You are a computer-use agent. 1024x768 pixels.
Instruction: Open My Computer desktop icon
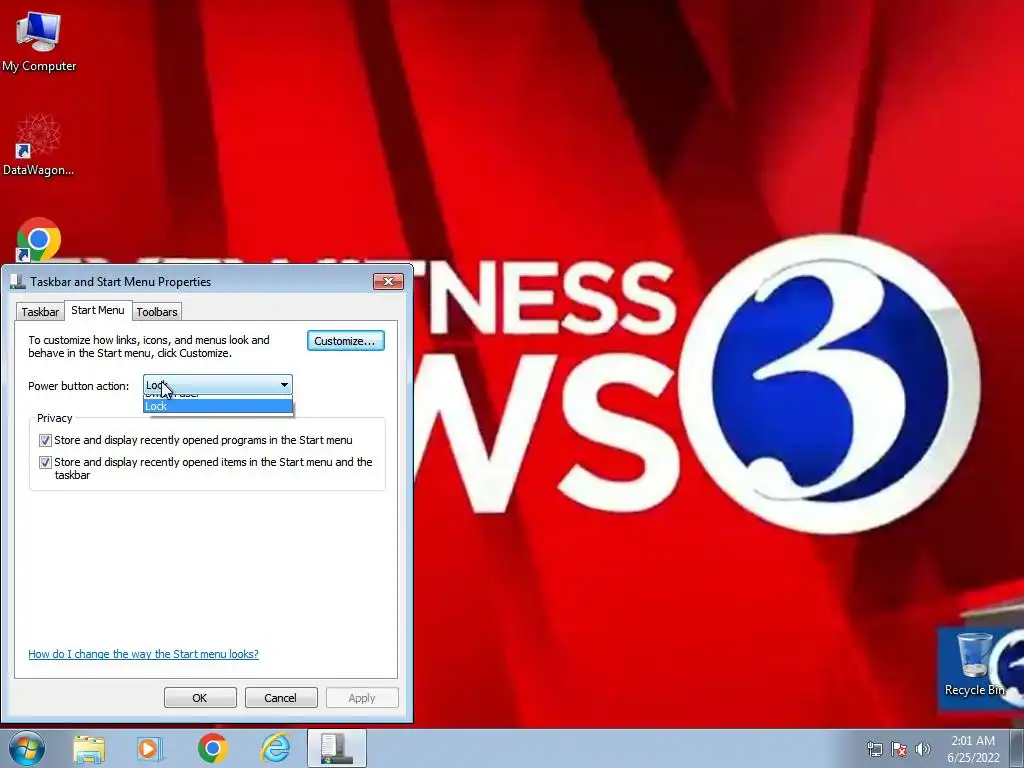pos(39,40)
